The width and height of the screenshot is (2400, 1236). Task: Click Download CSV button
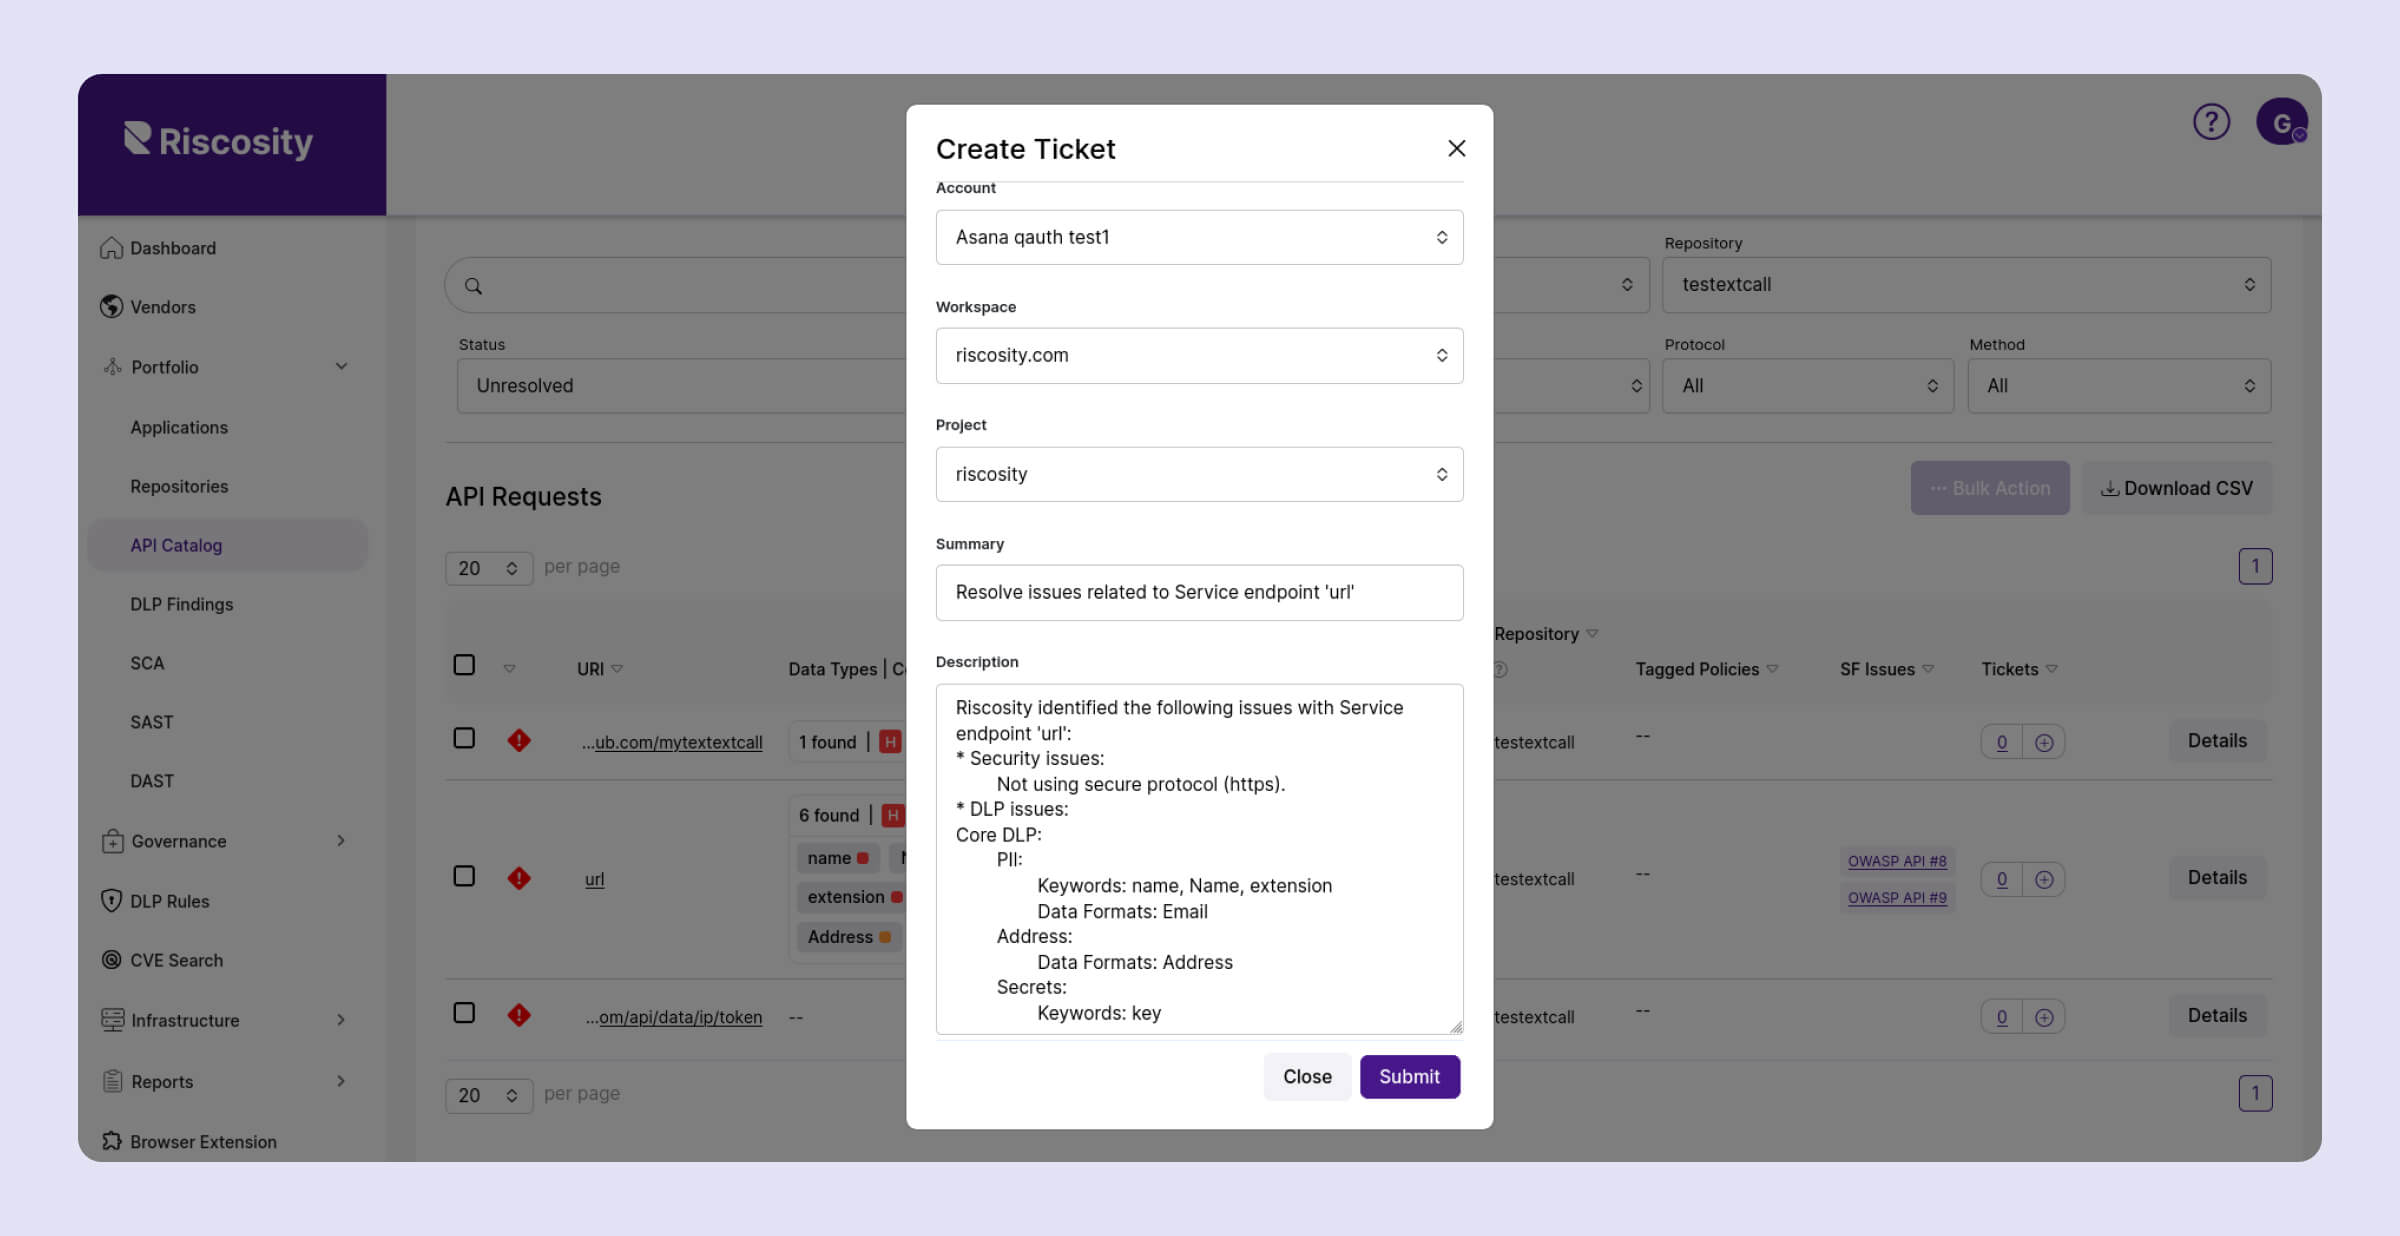pyautogui.click(x=2176, y=488)
